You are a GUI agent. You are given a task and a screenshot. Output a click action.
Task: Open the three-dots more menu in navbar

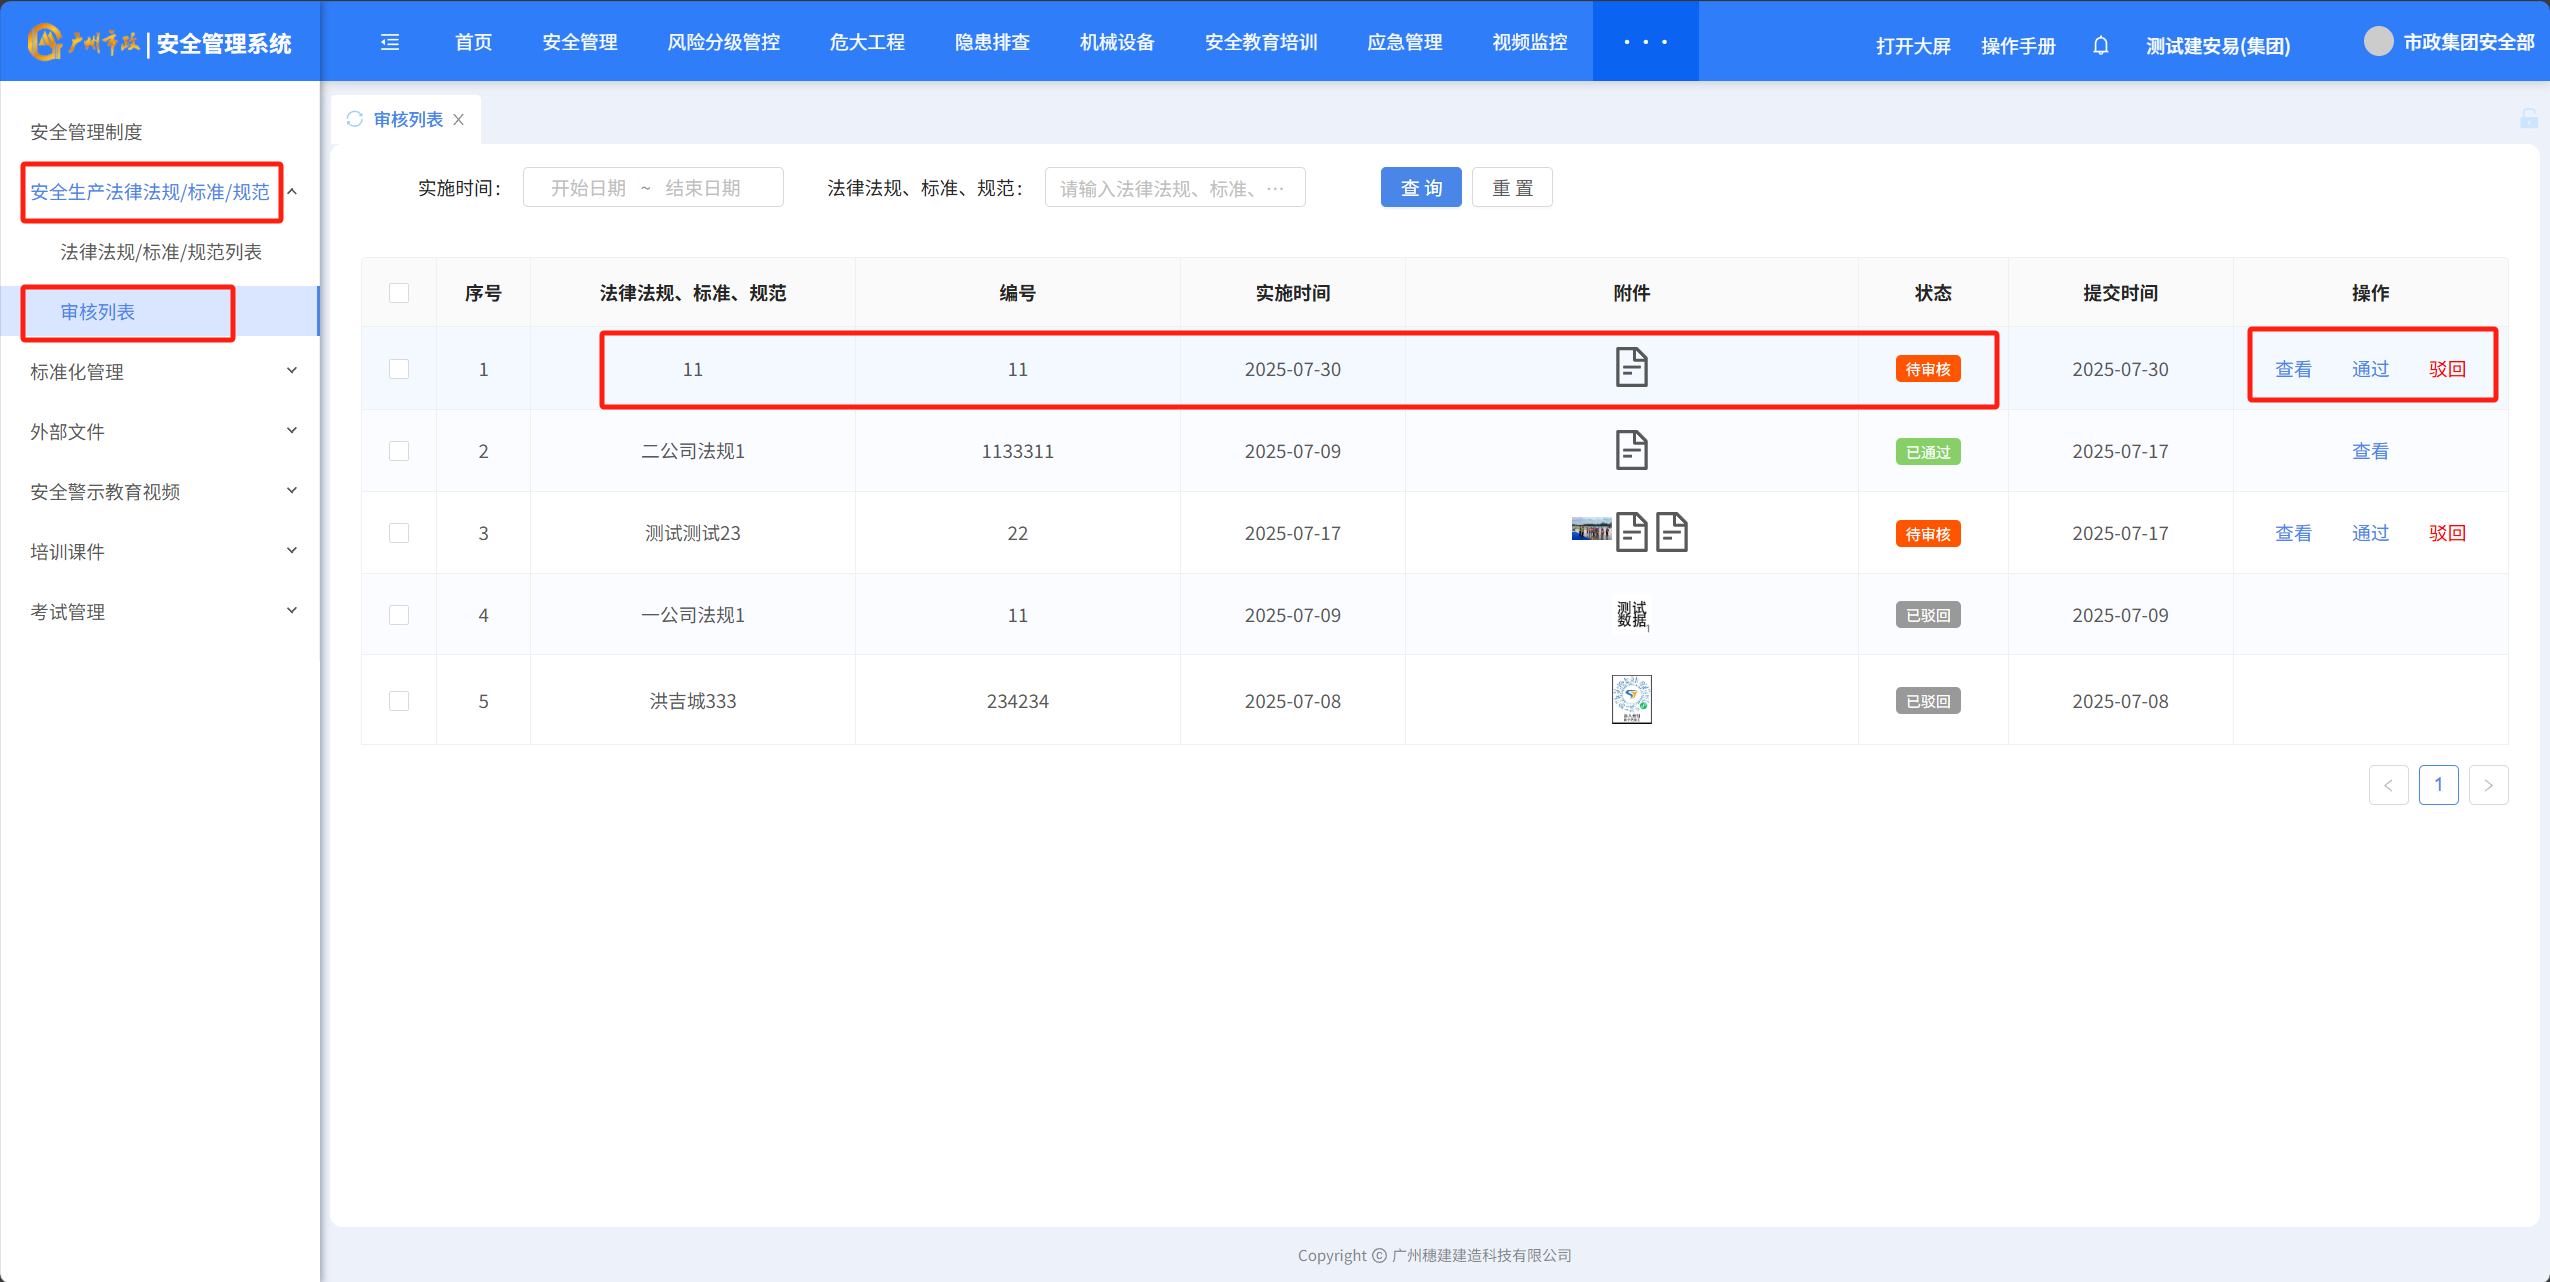click(x=1645, y=42)
